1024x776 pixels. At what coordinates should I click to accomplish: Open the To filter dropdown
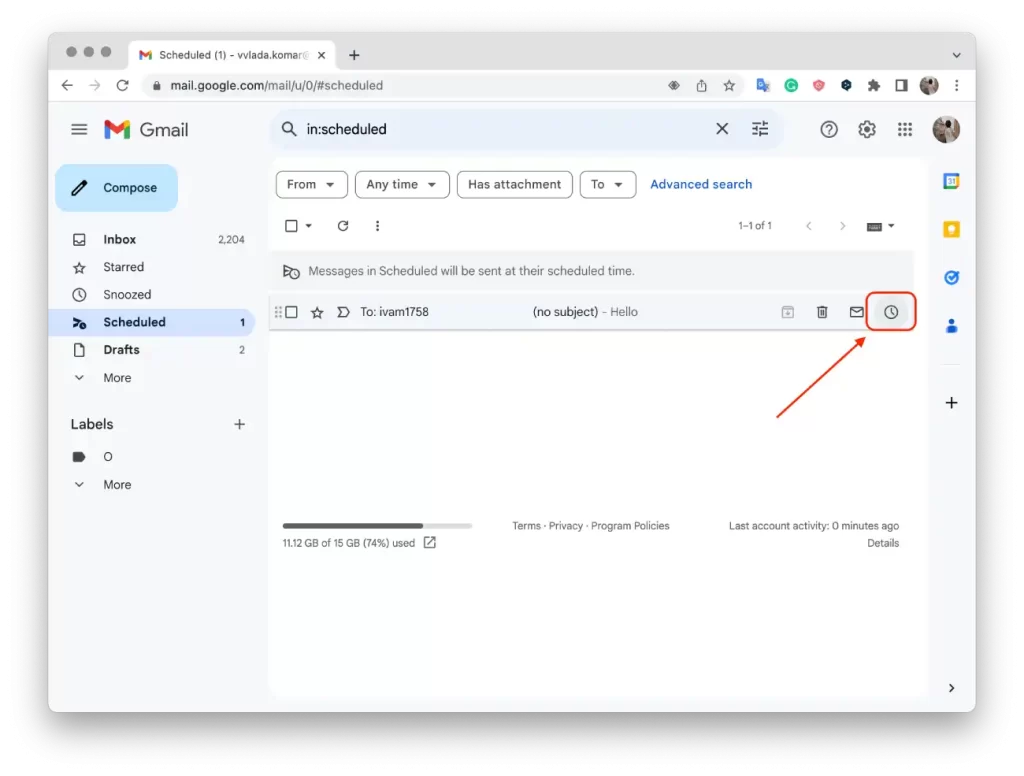point(608,185)
